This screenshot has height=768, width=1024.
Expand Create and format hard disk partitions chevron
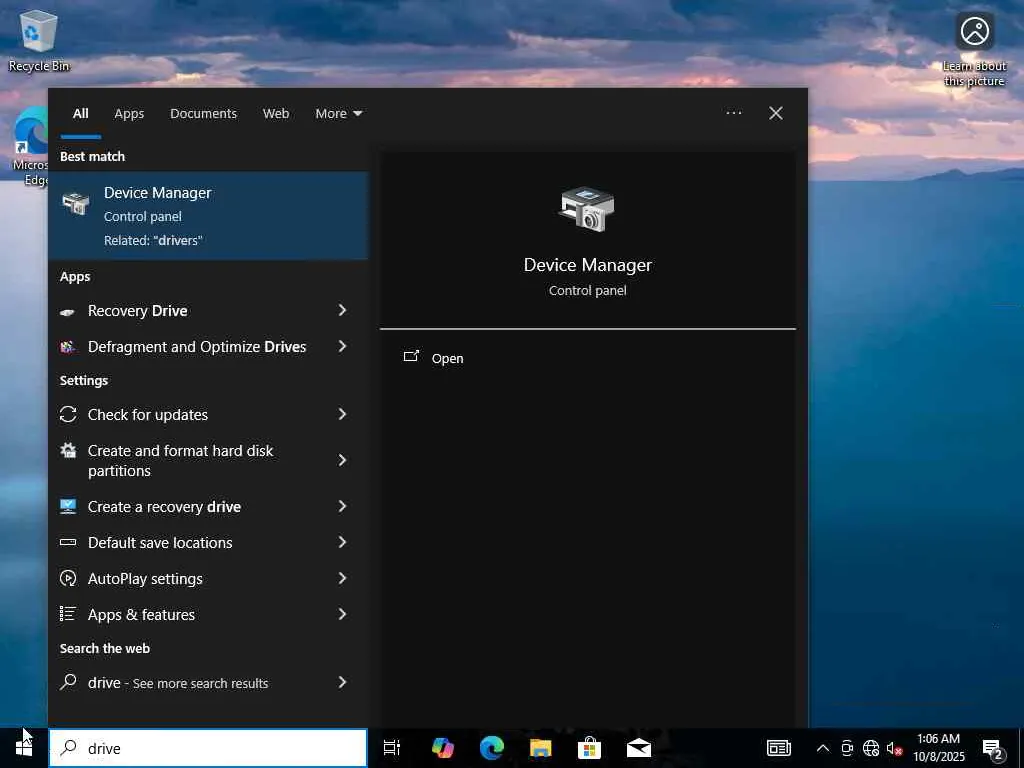[342, 460]
